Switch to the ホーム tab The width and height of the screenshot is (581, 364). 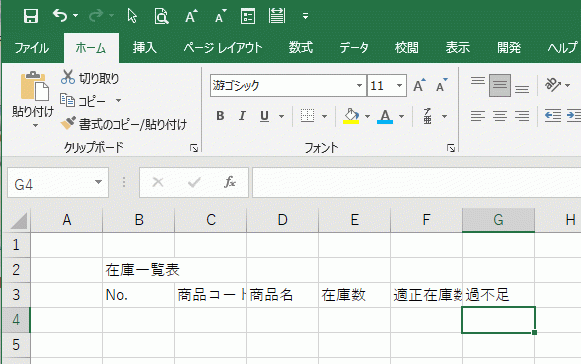click(x=91, y=48)
